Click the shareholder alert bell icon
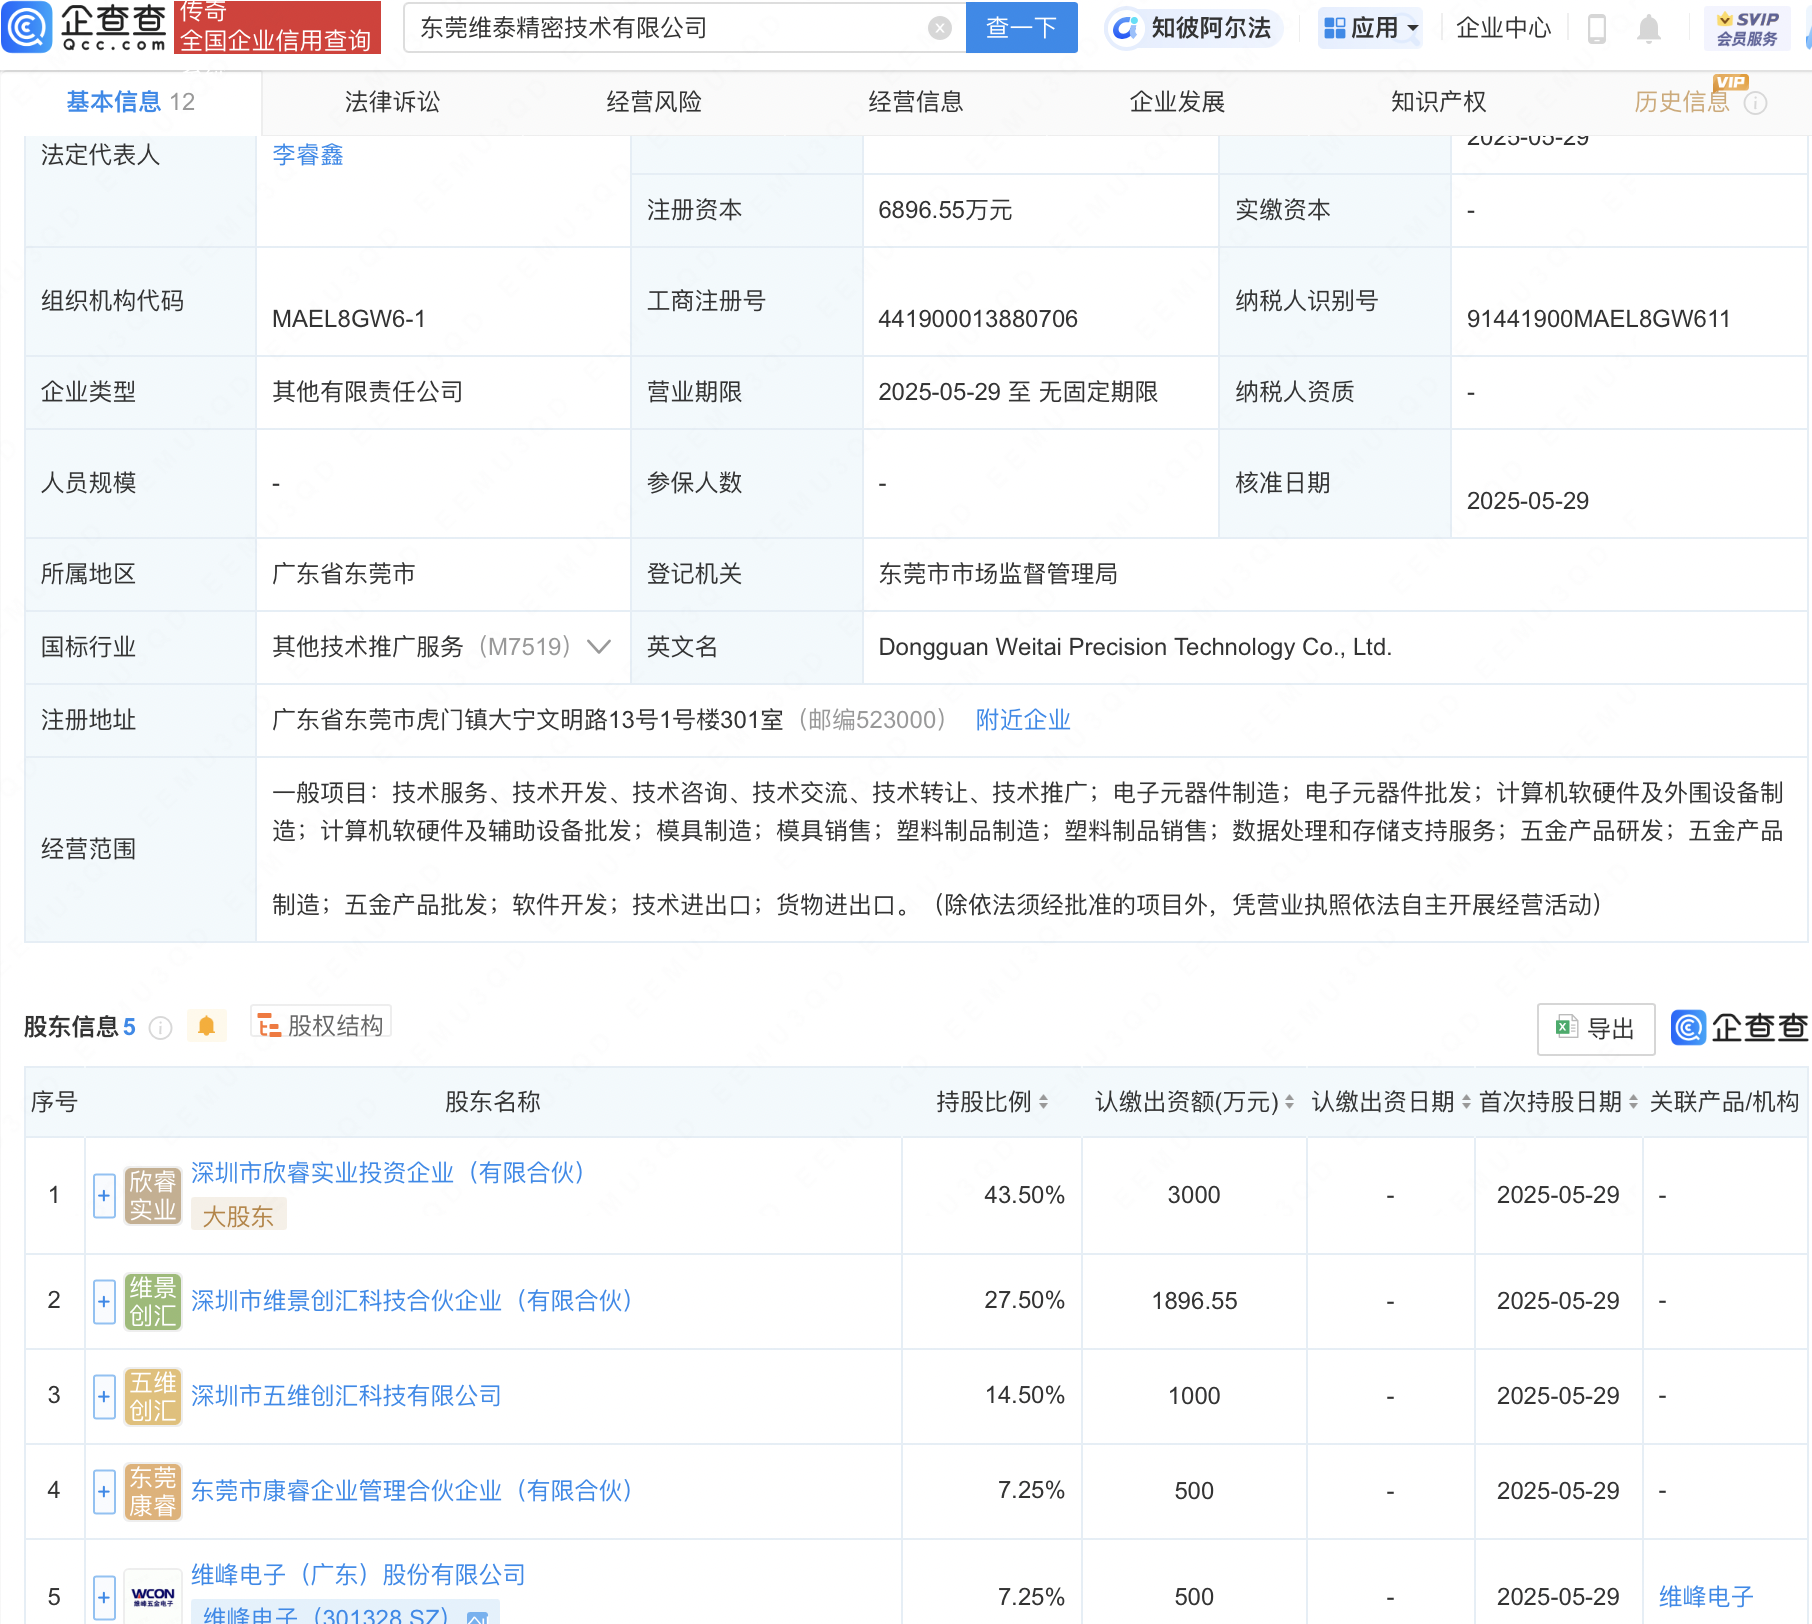Screen dimensions: 1812x1624 (206, 1026)
